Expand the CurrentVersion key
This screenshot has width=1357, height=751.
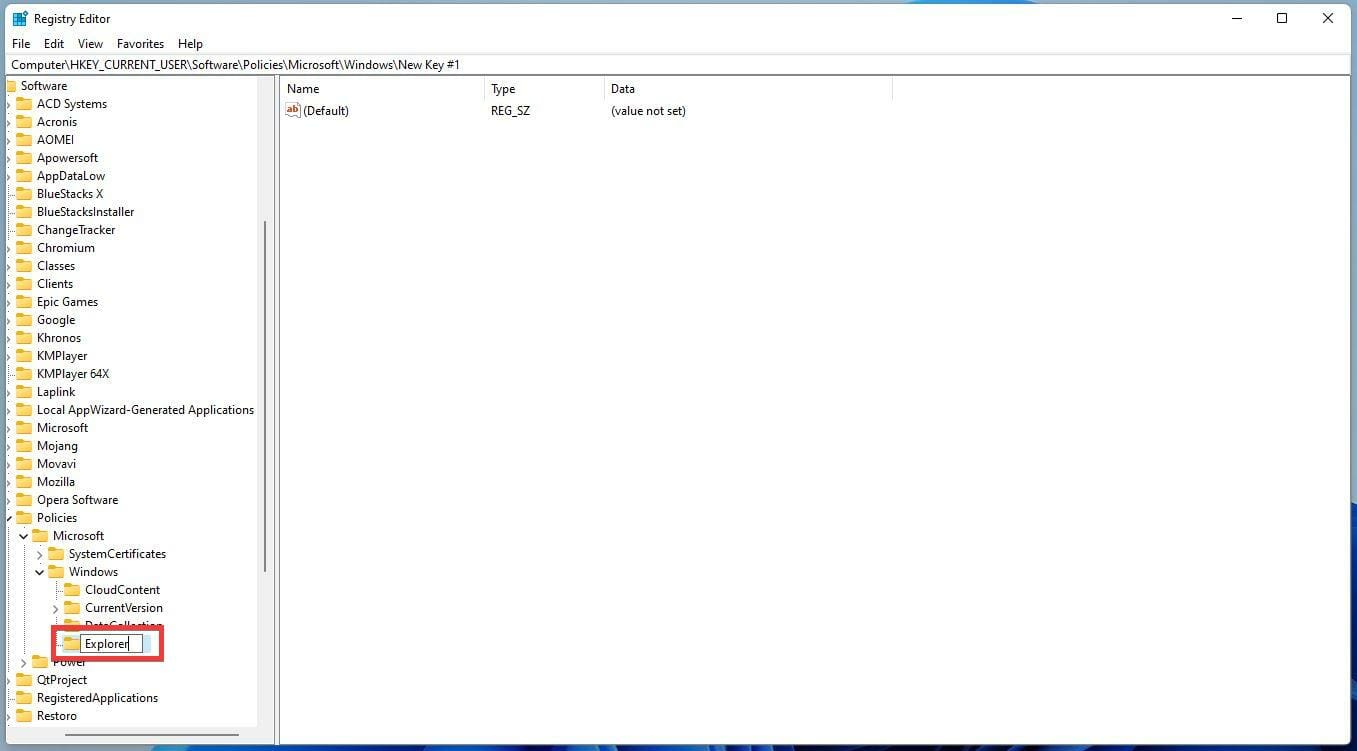pos(56,607)
